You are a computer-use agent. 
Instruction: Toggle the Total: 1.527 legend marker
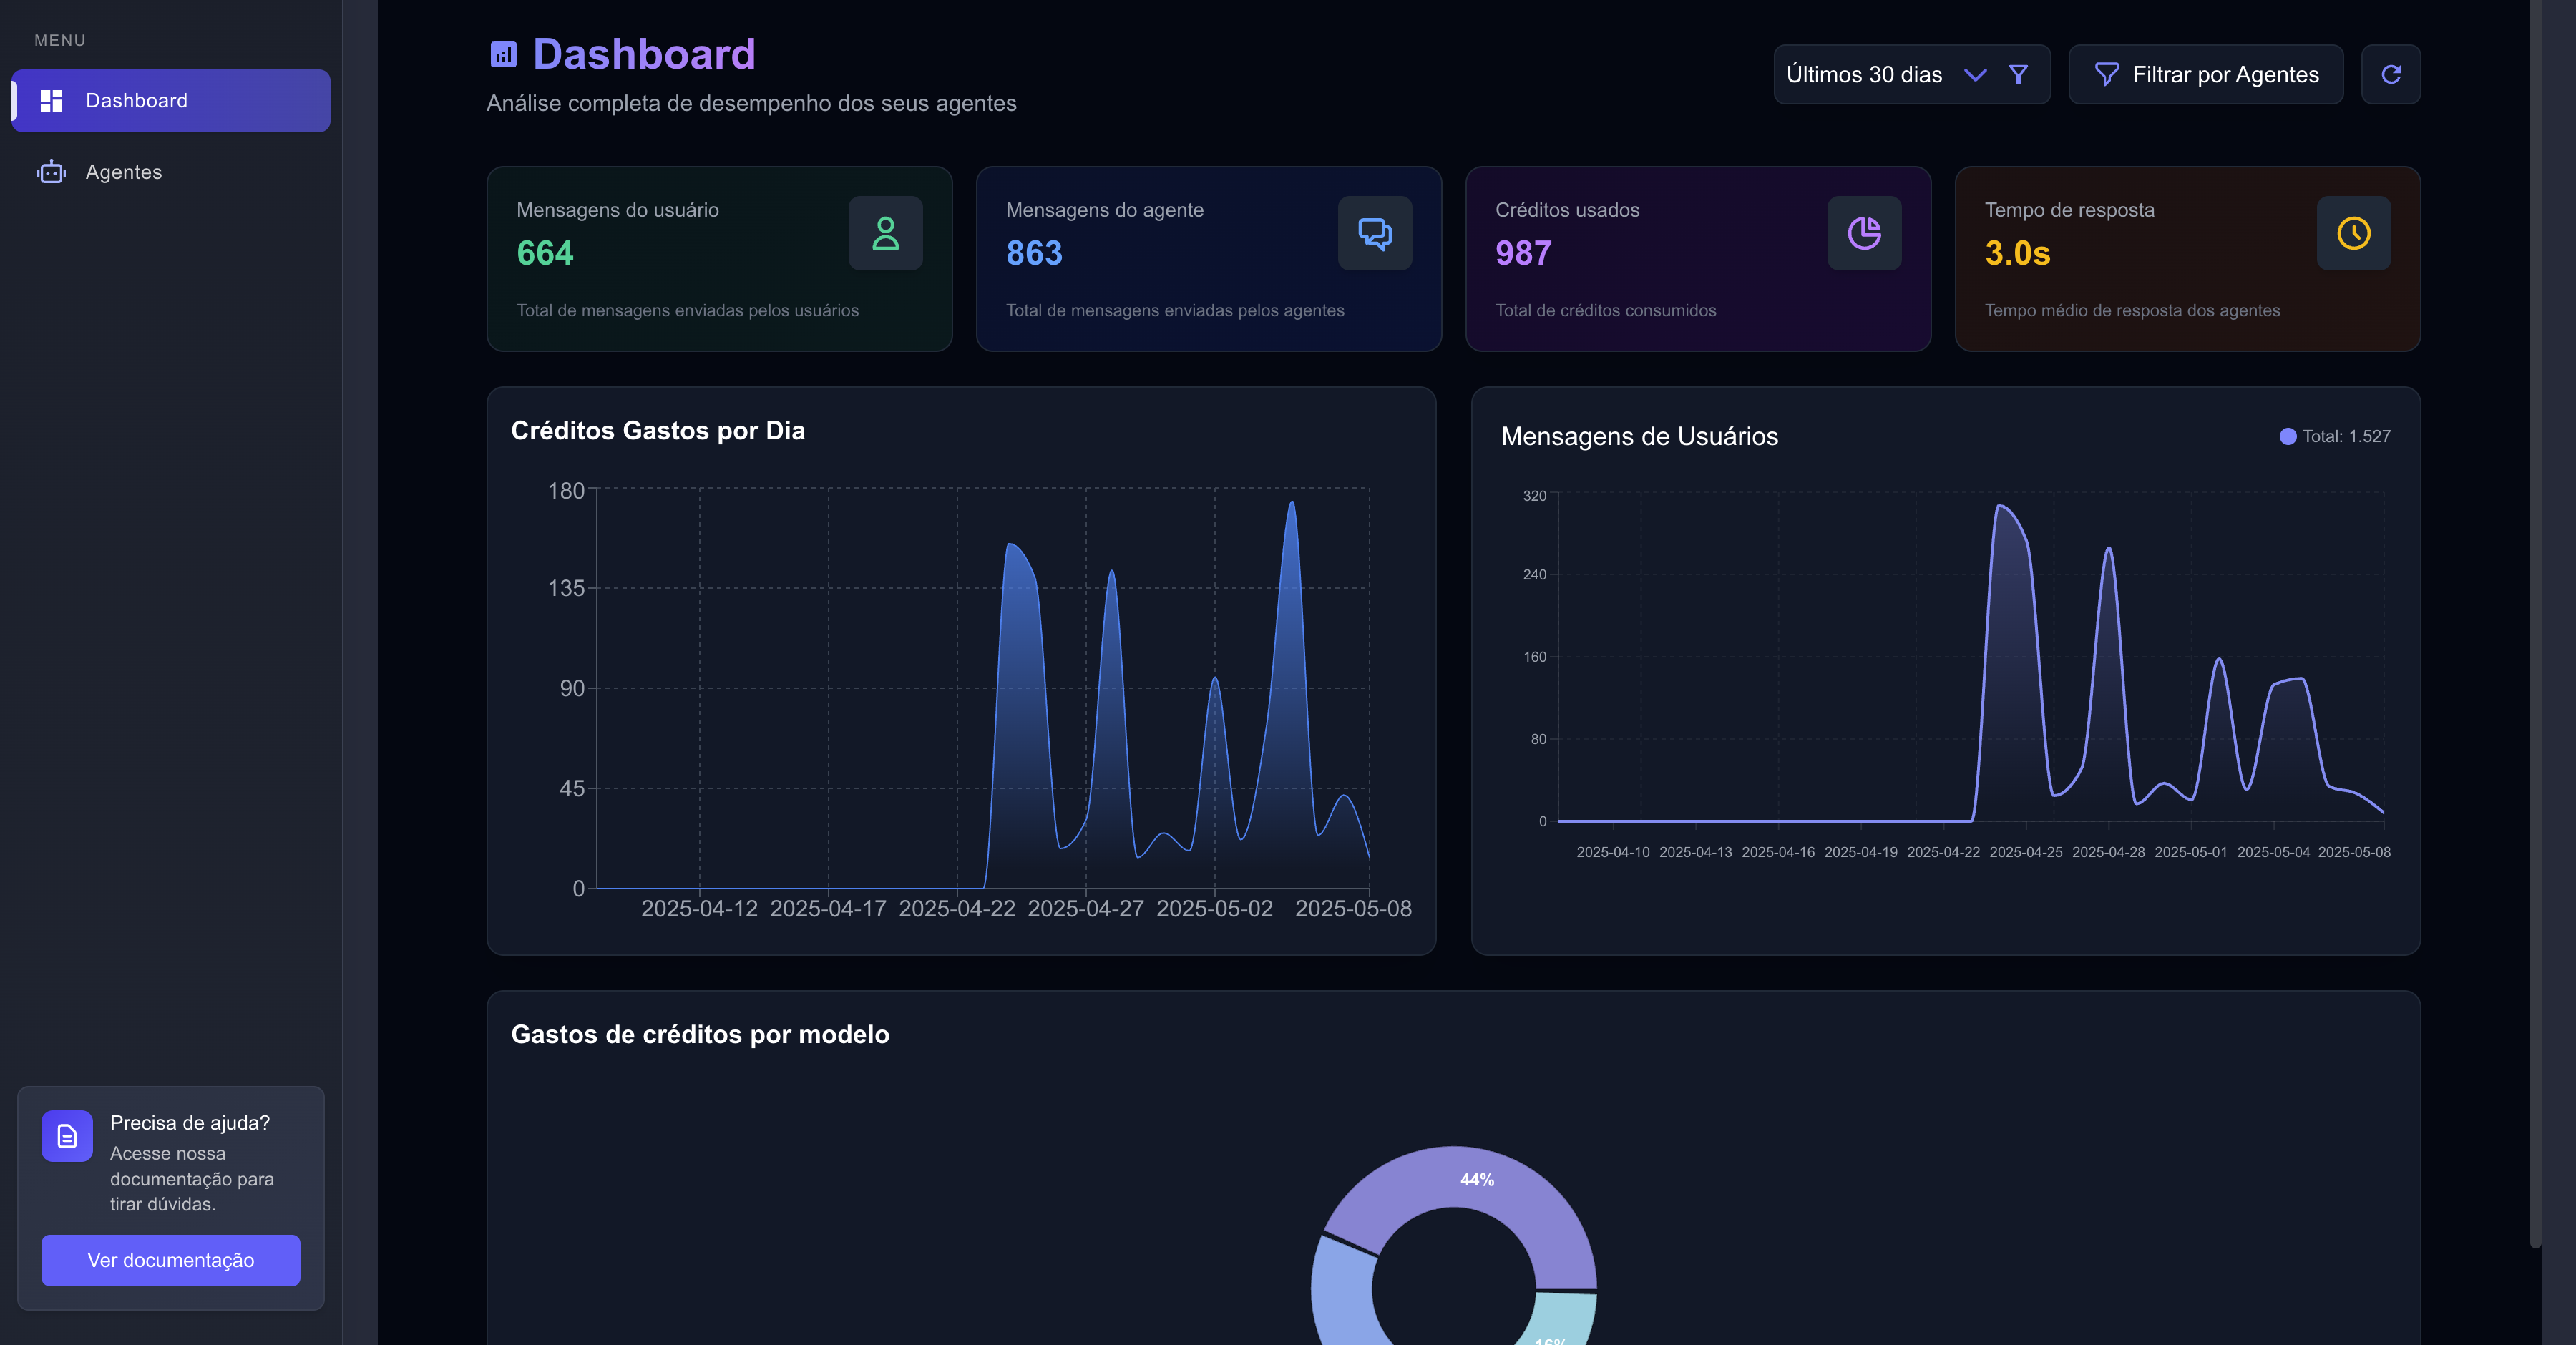tap(2287, 436)
